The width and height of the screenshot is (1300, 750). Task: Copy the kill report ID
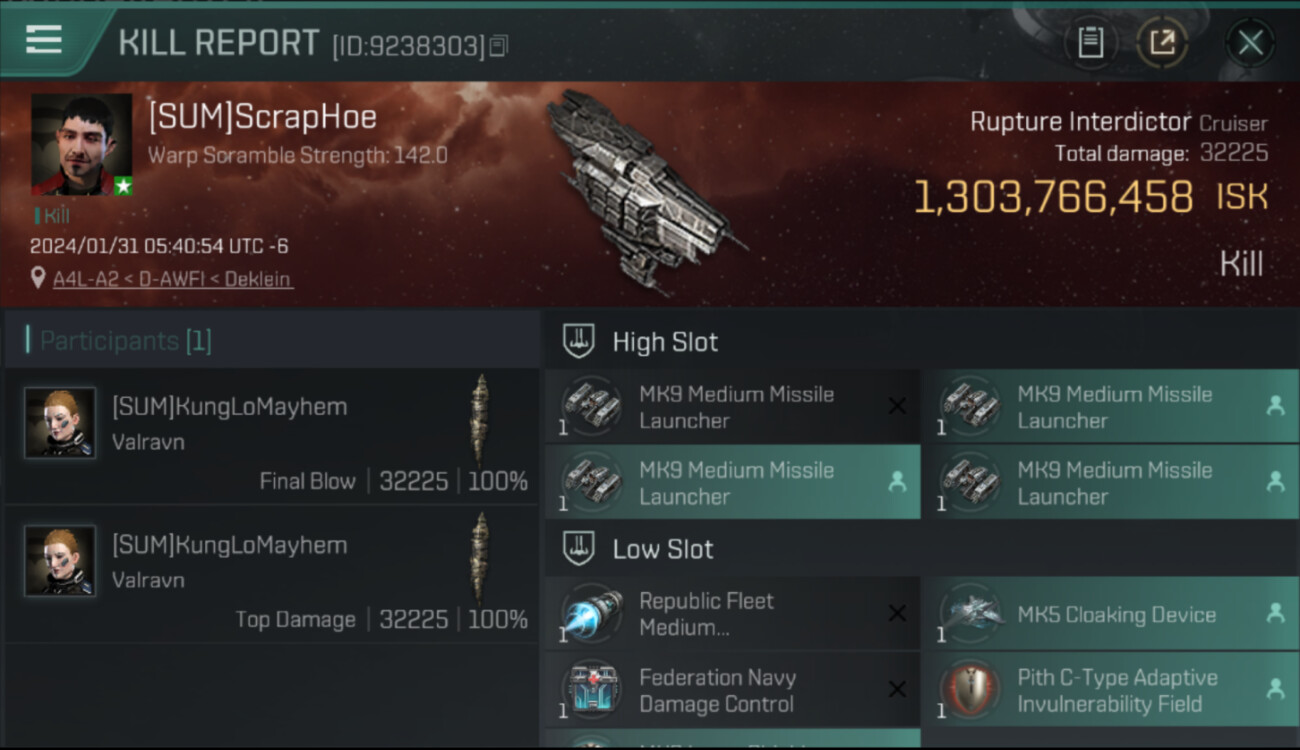point(499,46)
